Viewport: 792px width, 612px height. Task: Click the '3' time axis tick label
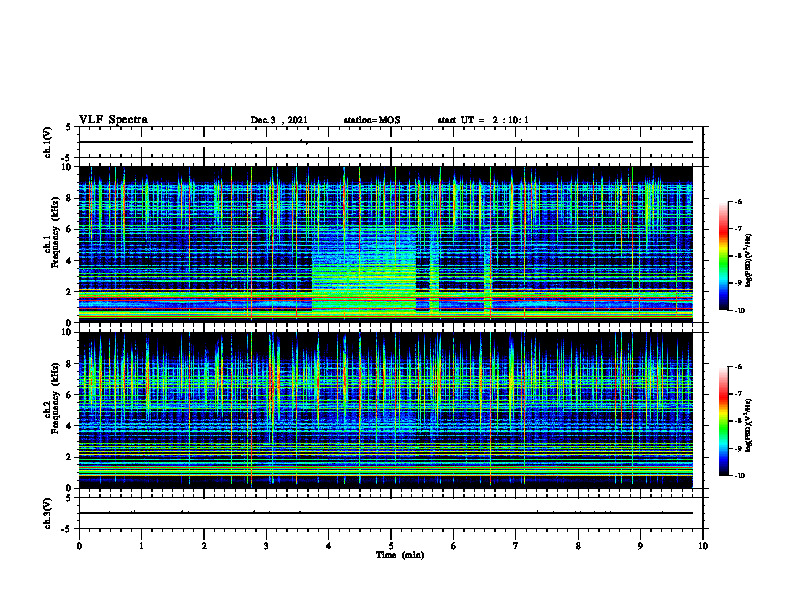[x=266, y=546]
